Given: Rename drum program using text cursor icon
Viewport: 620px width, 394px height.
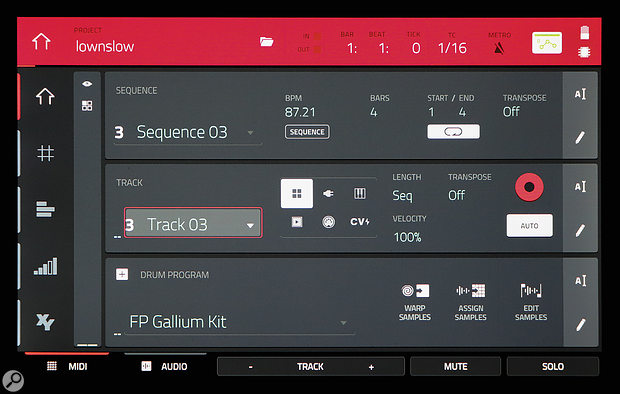Looking at the screenshot, I should [x=580, y=280].
